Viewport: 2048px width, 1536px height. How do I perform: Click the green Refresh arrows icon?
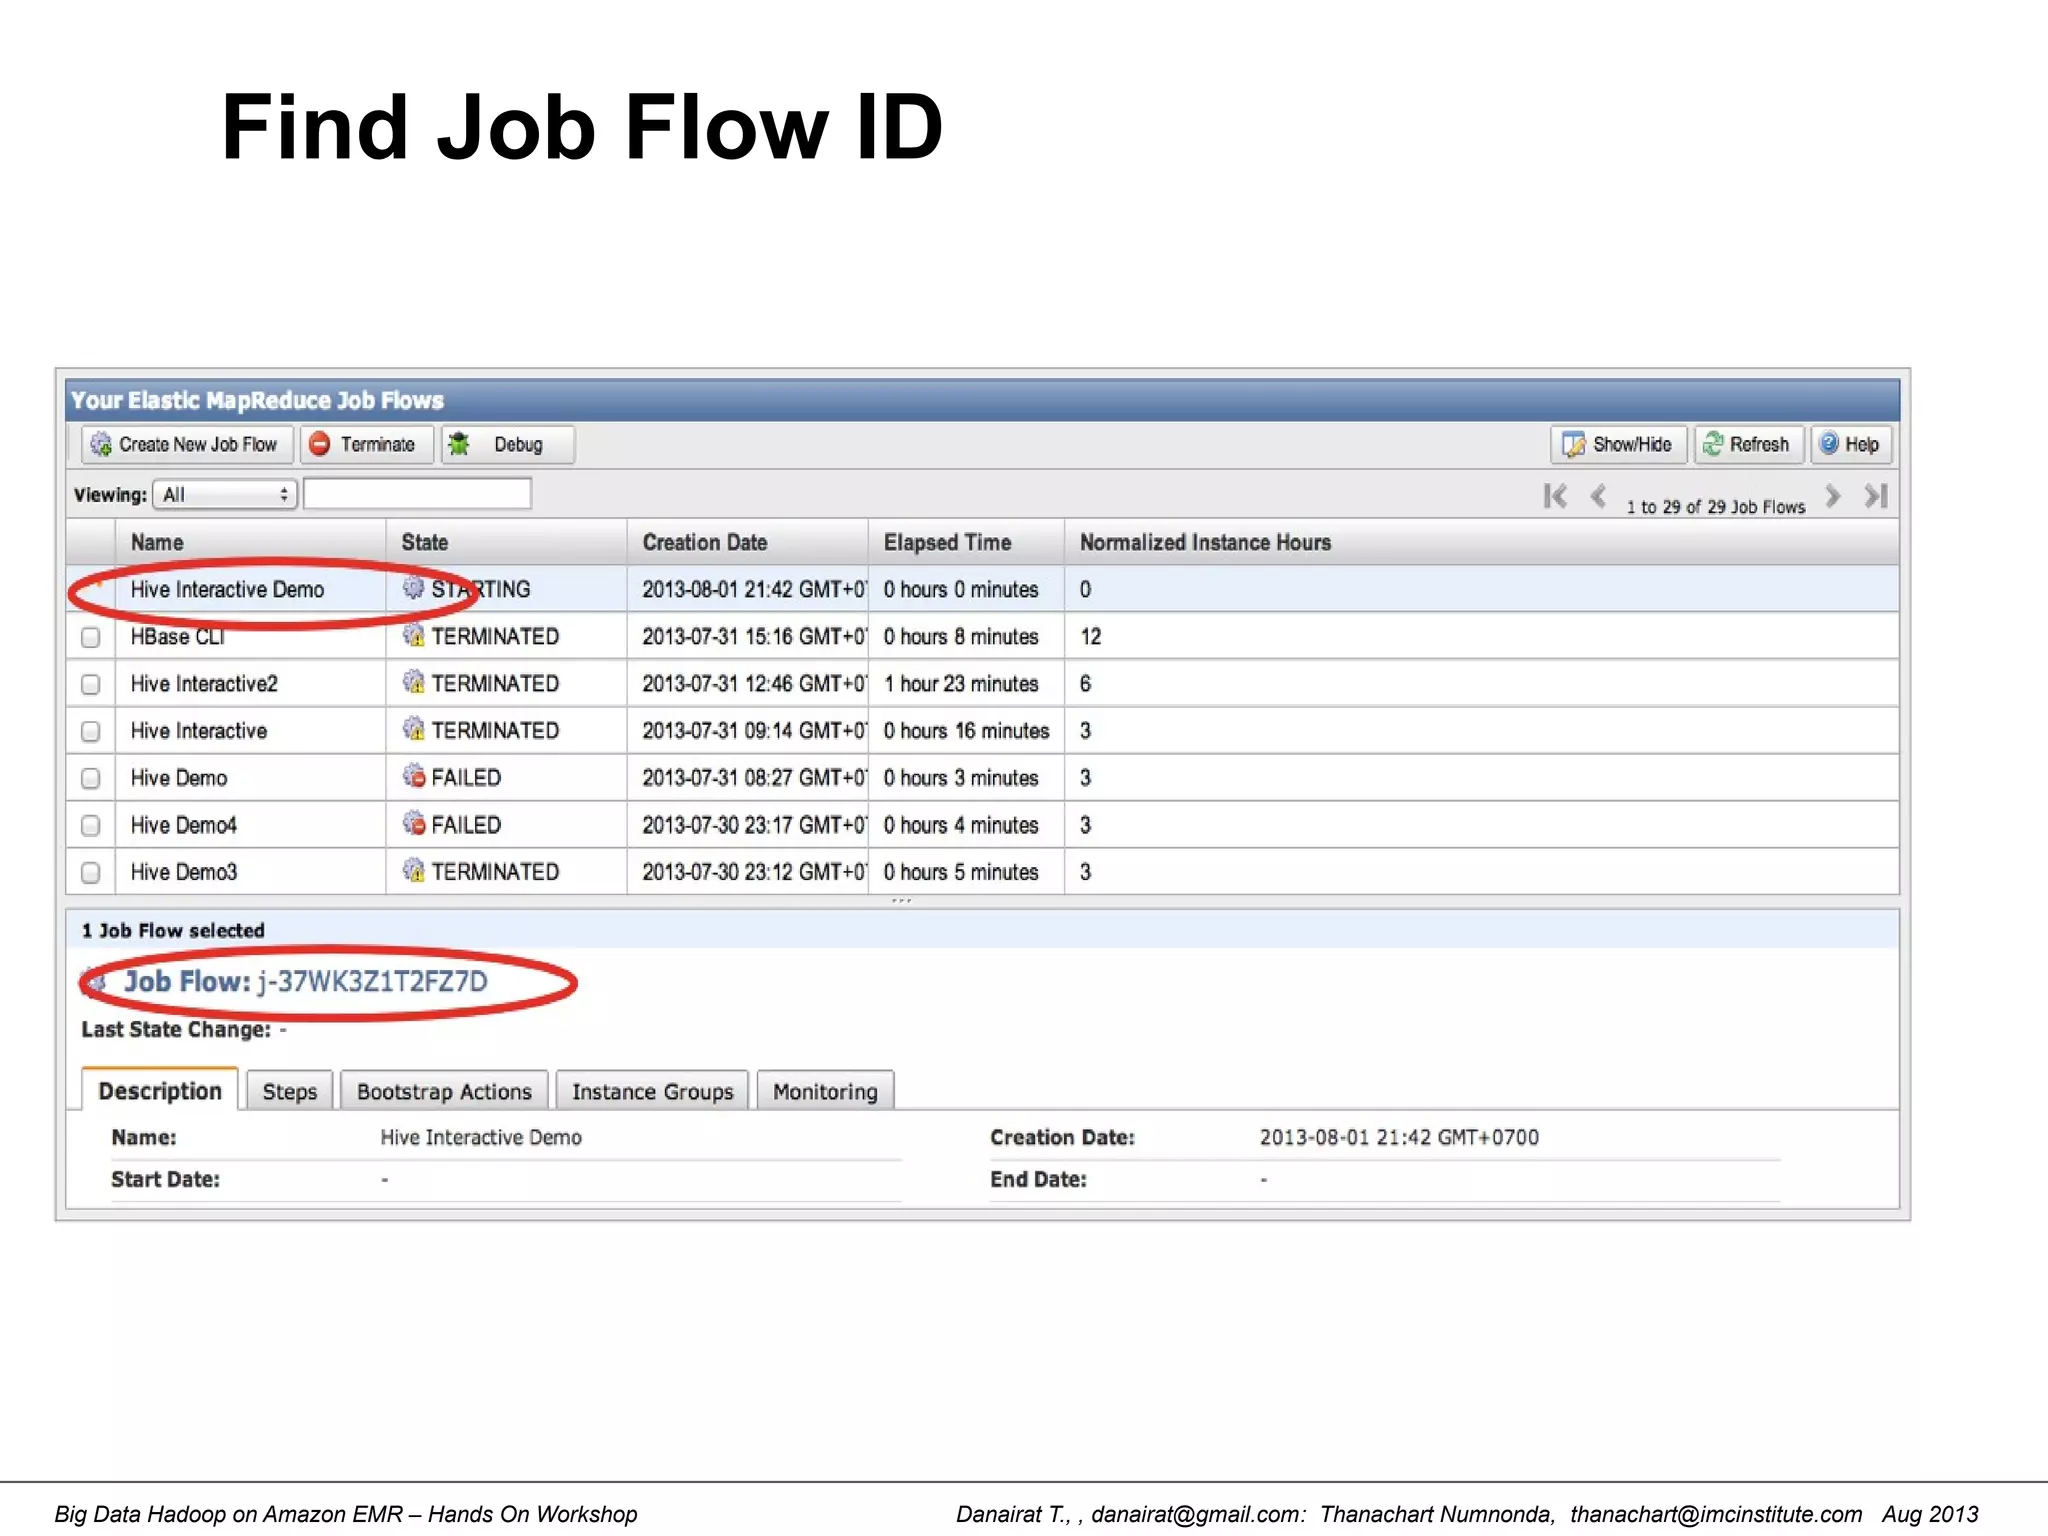[1713, 444]
